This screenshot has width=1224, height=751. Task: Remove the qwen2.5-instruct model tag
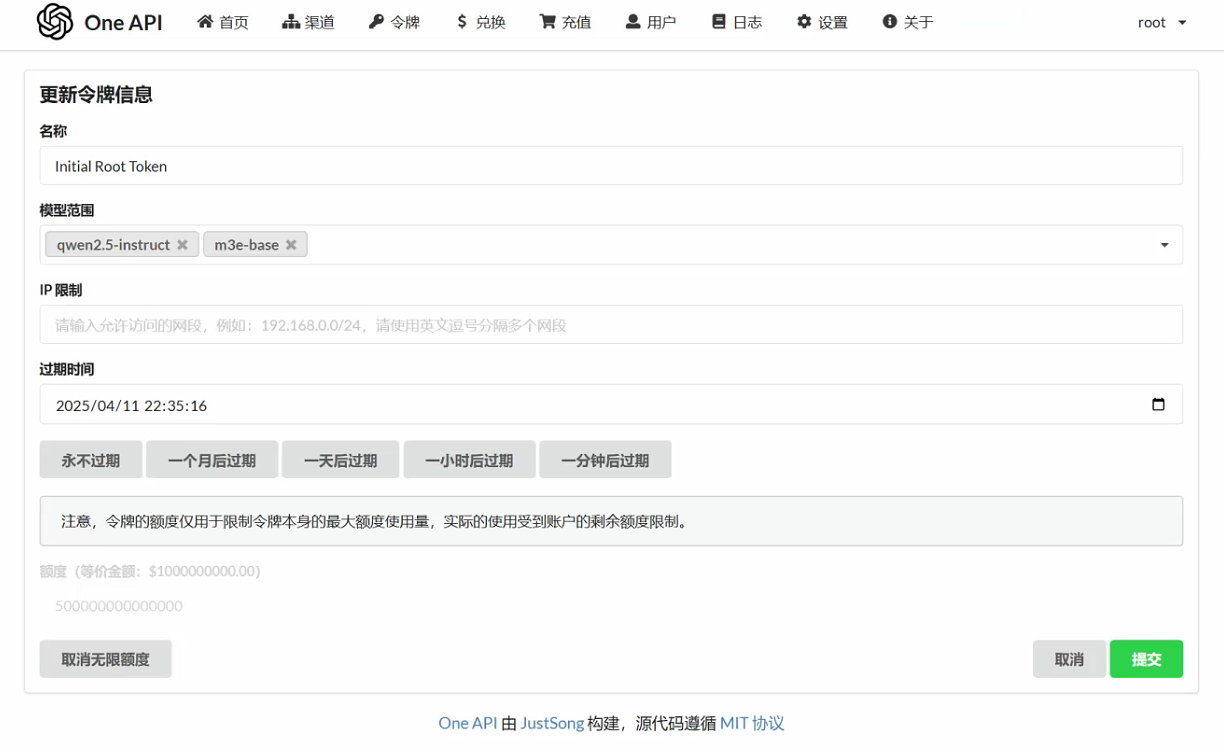(182, 245)
